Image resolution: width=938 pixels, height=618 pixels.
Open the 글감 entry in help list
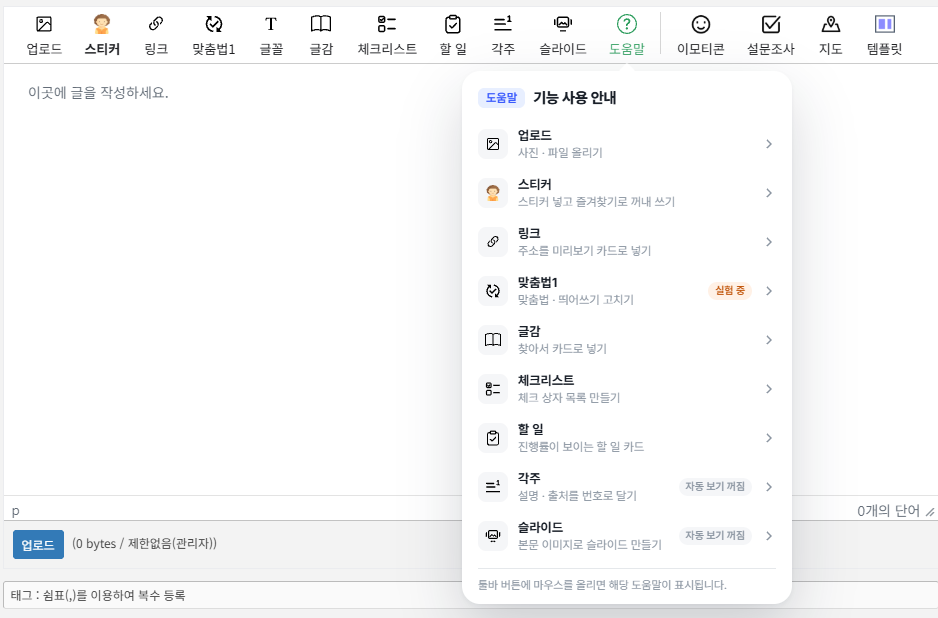click(x=626, y=340)
